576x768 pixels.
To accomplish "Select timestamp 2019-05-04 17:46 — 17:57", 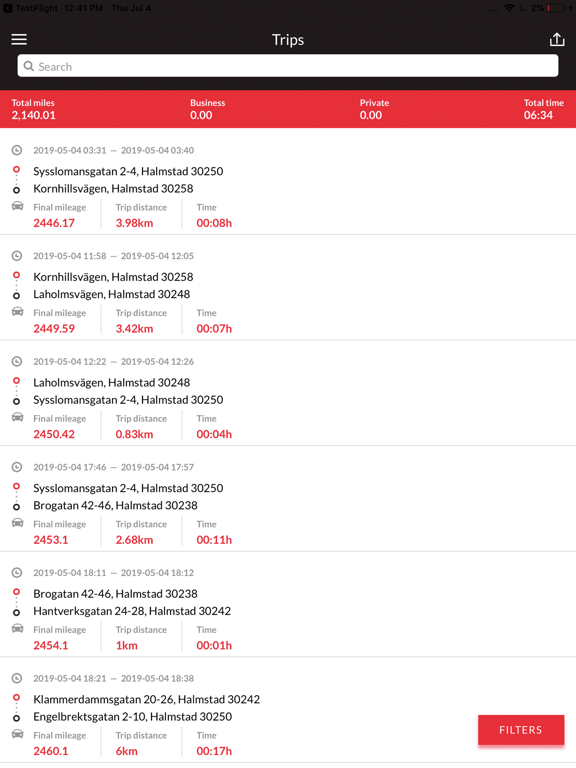I will point(114,467).
